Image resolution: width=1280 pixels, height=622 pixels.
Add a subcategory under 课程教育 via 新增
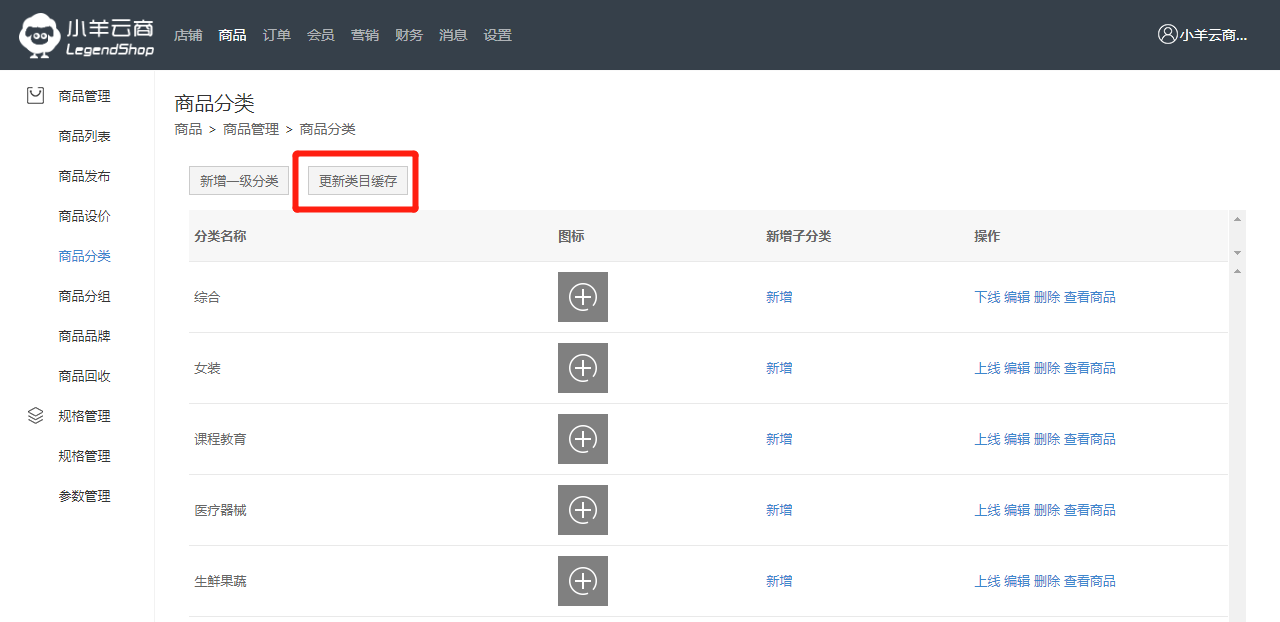click(778, 439)
